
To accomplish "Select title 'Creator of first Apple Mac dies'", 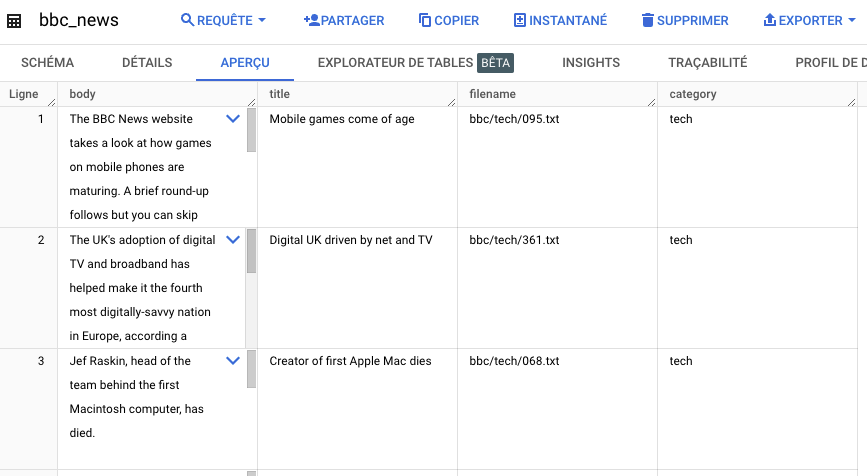I will tap(350, 361).
